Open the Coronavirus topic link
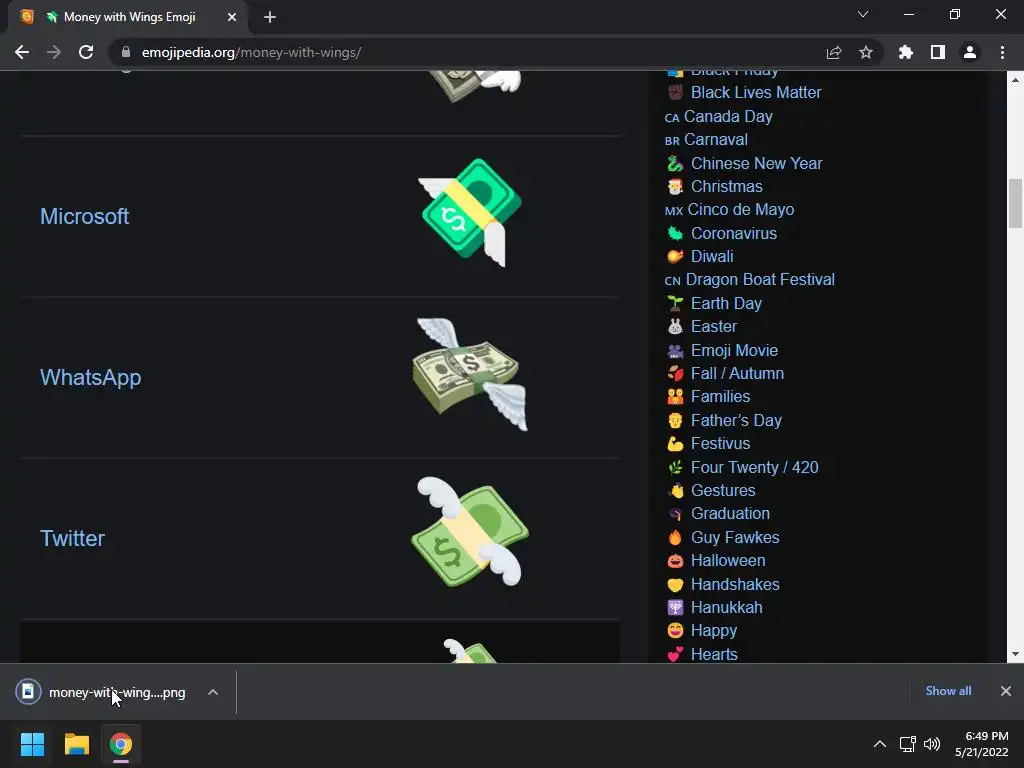 click(733, 233)
